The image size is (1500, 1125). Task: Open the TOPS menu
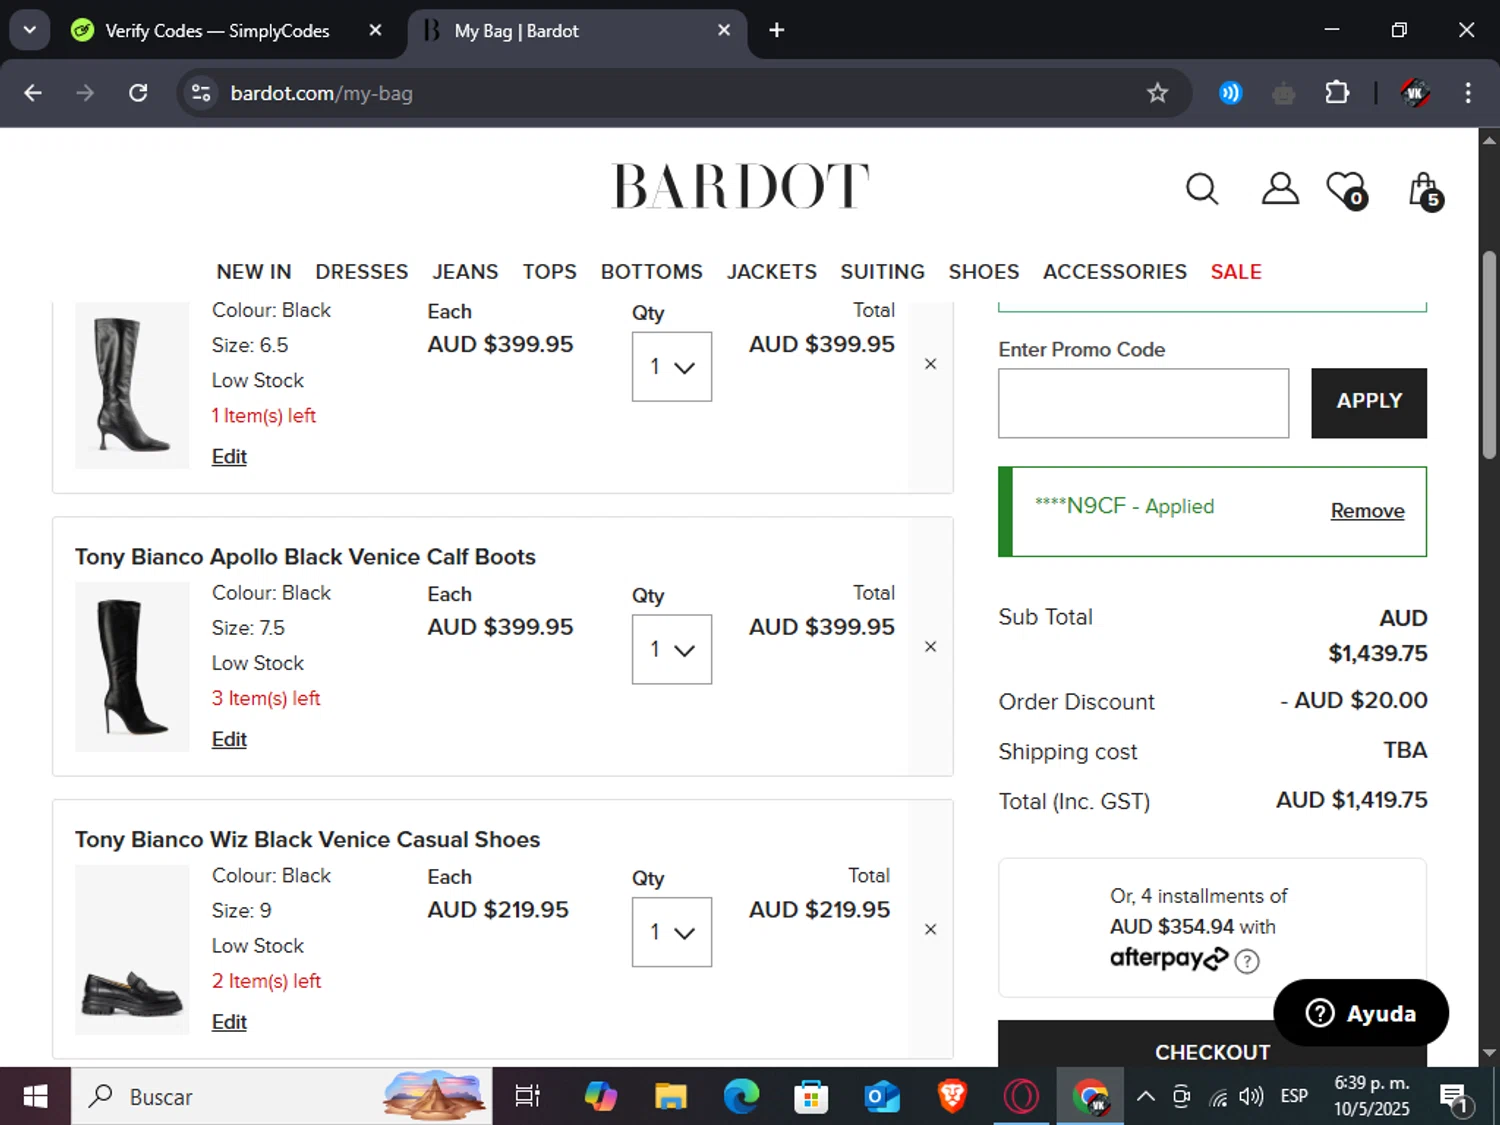(x=549, y=272)
